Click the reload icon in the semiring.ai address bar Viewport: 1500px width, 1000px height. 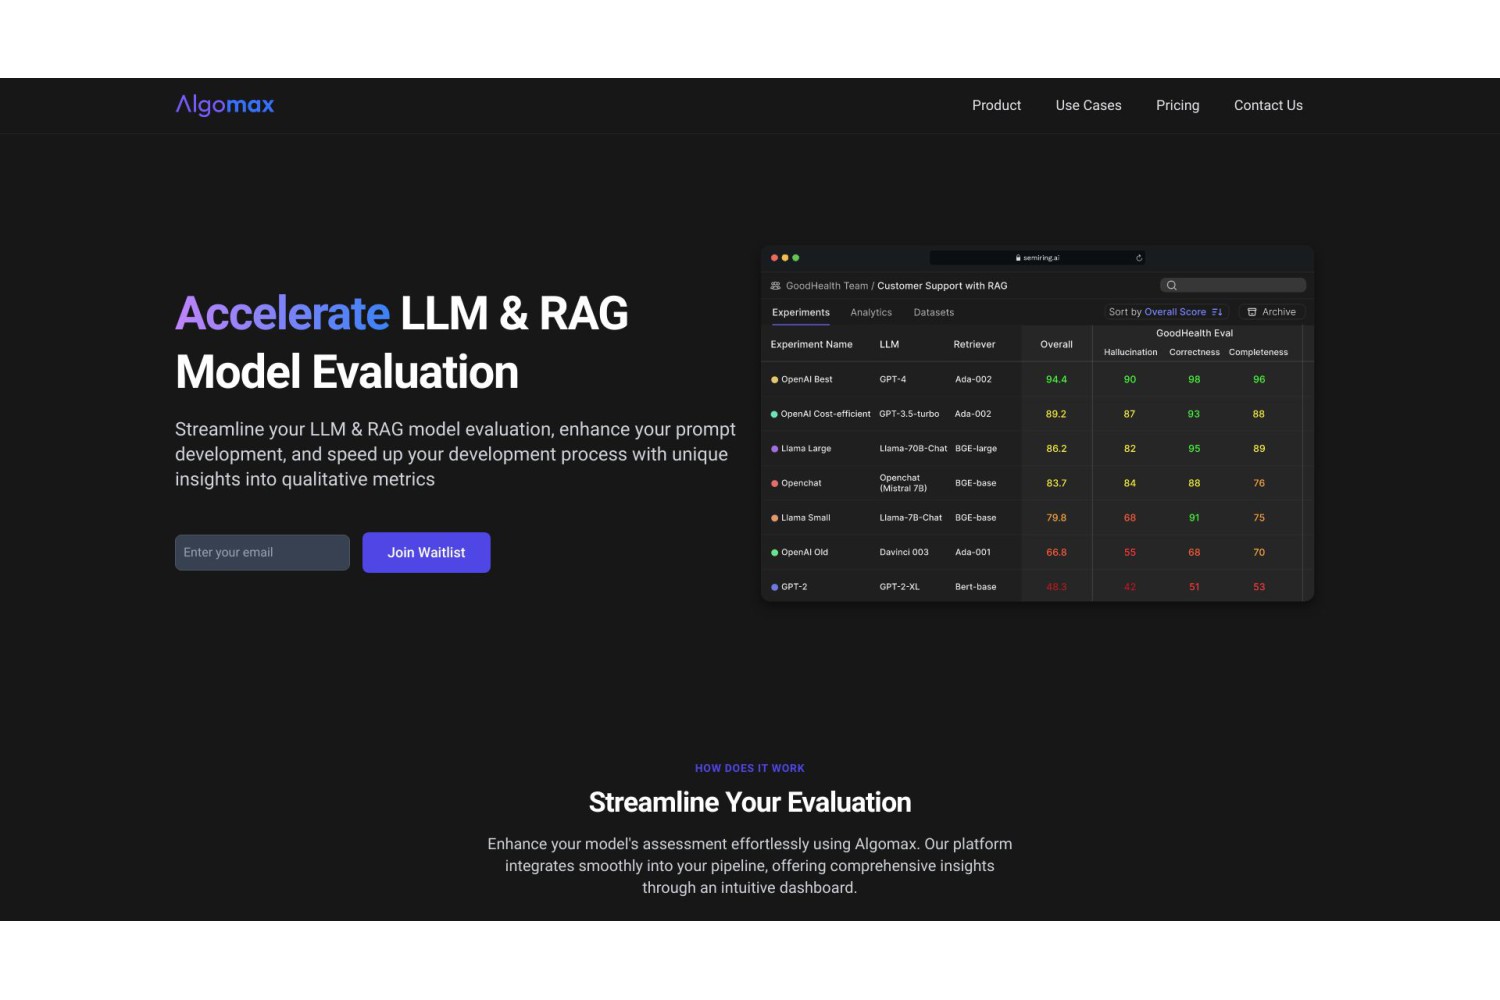point(1139,258)
